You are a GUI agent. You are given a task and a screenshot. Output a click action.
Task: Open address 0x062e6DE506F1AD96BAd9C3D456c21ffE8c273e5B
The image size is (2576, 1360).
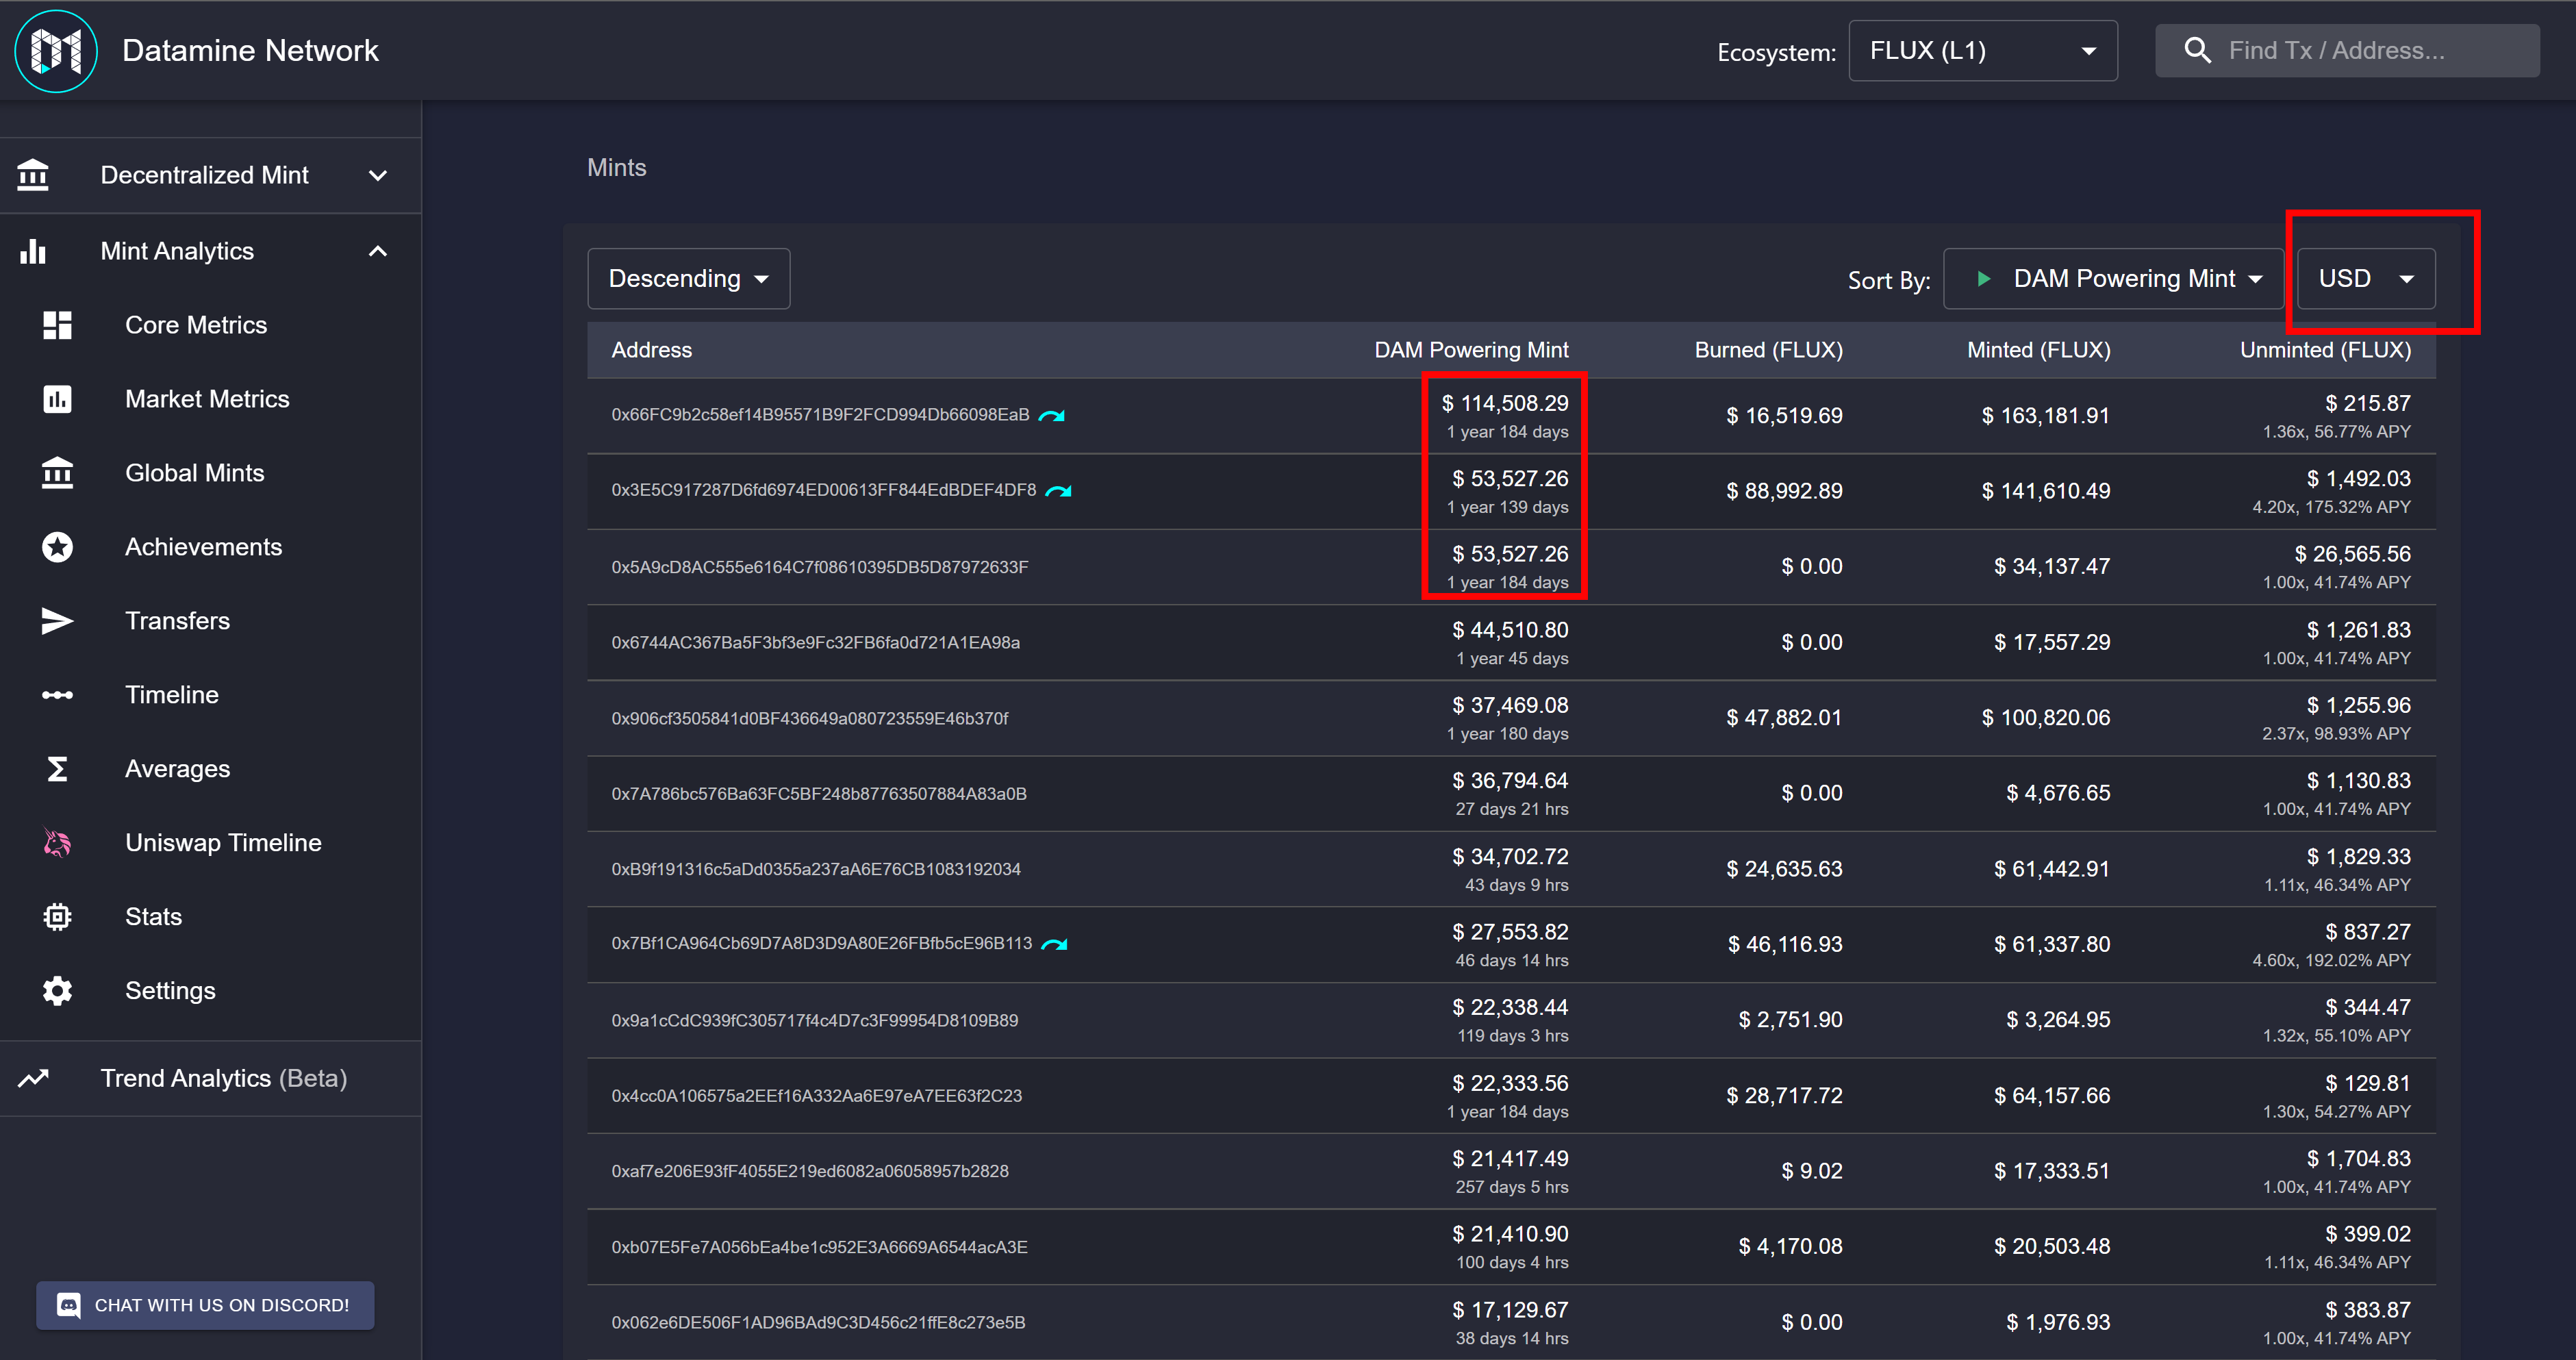tap(819, 1322)
